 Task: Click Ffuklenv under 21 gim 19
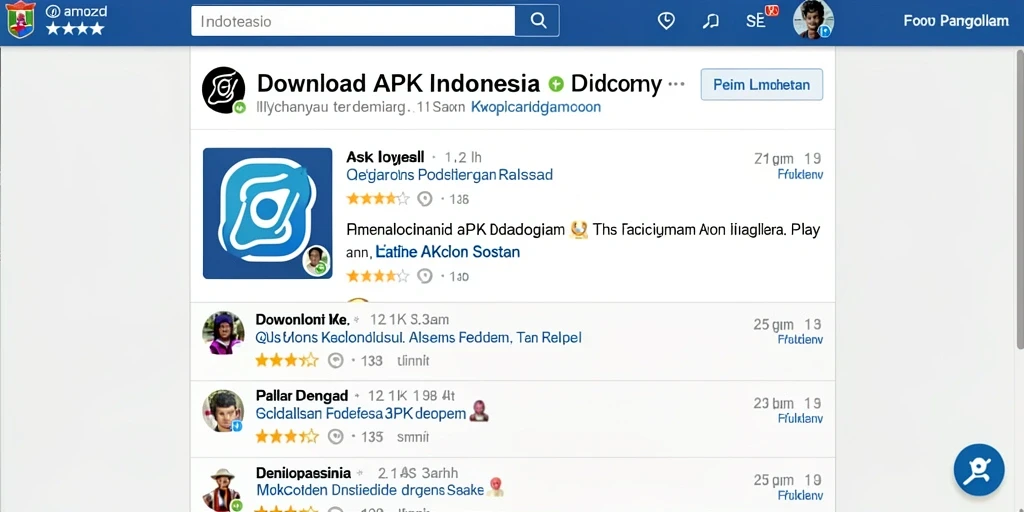click(800, 175)
